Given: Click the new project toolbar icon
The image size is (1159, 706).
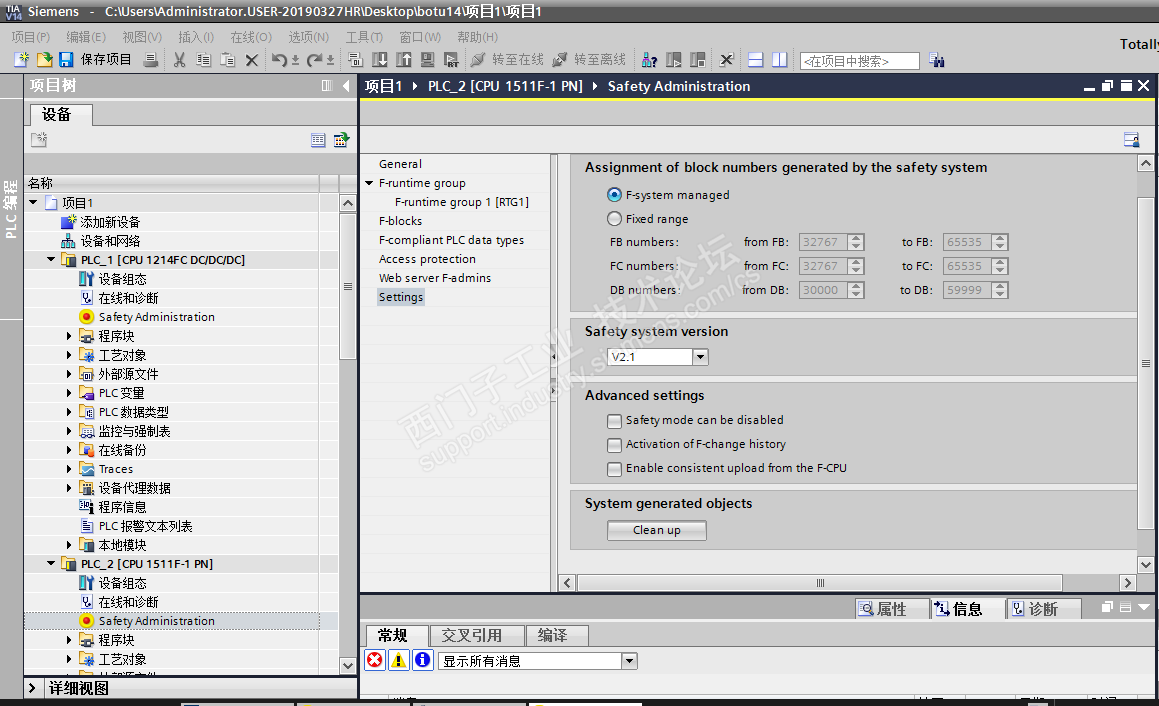Looking at the screenshot, I should (21, 60).
